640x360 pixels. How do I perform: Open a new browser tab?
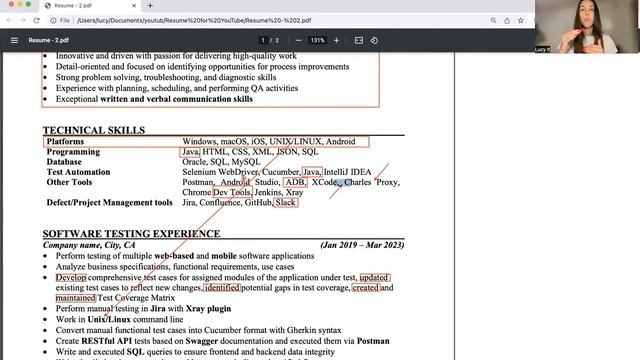point(150,6)
